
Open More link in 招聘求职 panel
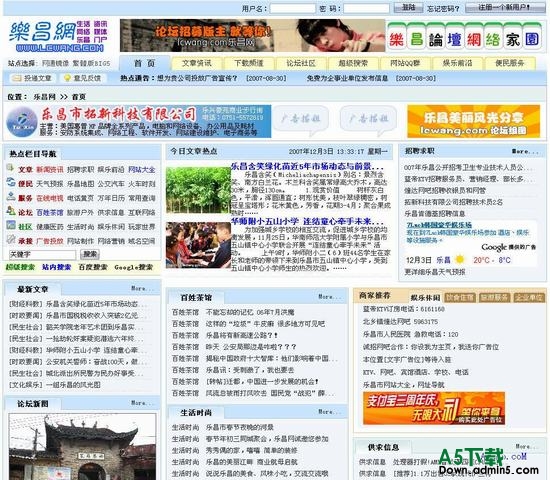[525, 151]
